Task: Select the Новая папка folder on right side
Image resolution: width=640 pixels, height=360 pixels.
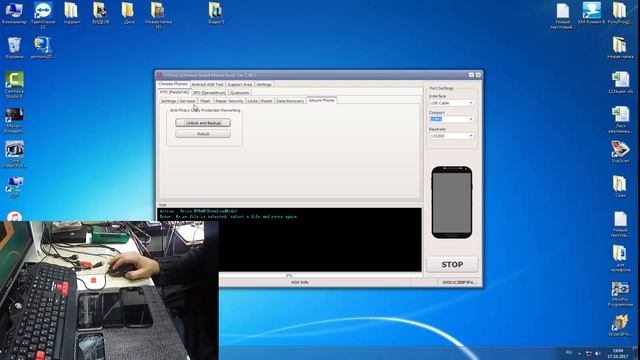Action: [x=620, y=48]
